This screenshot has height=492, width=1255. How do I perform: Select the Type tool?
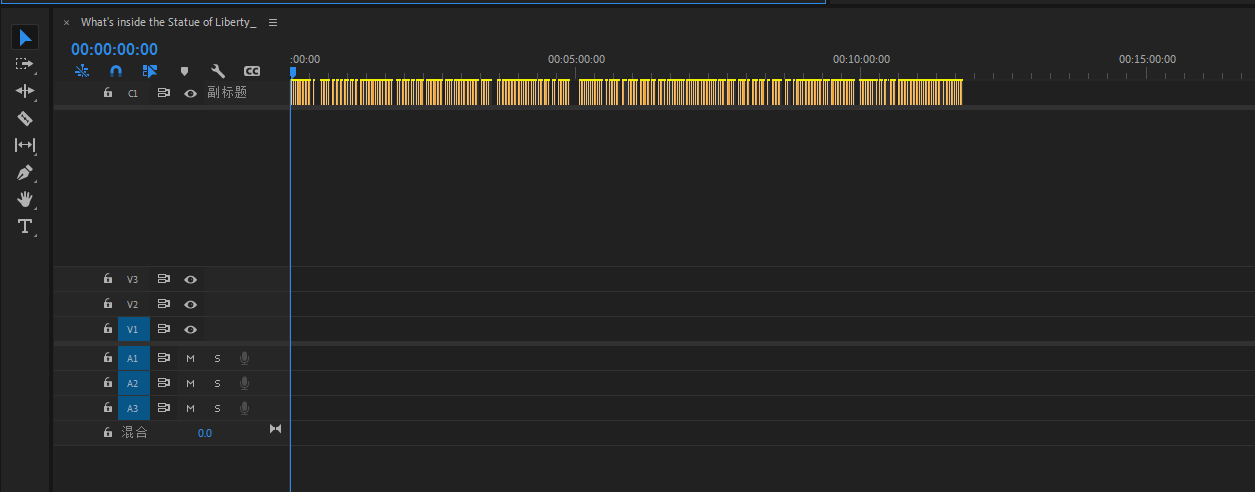point(25,226)
